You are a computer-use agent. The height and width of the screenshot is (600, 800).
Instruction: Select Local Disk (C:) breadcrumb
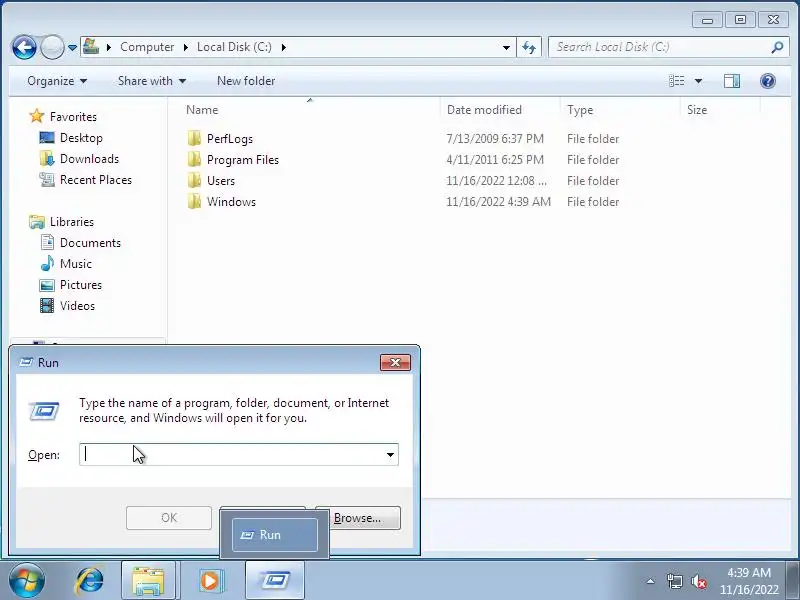(x=234, y=47)
